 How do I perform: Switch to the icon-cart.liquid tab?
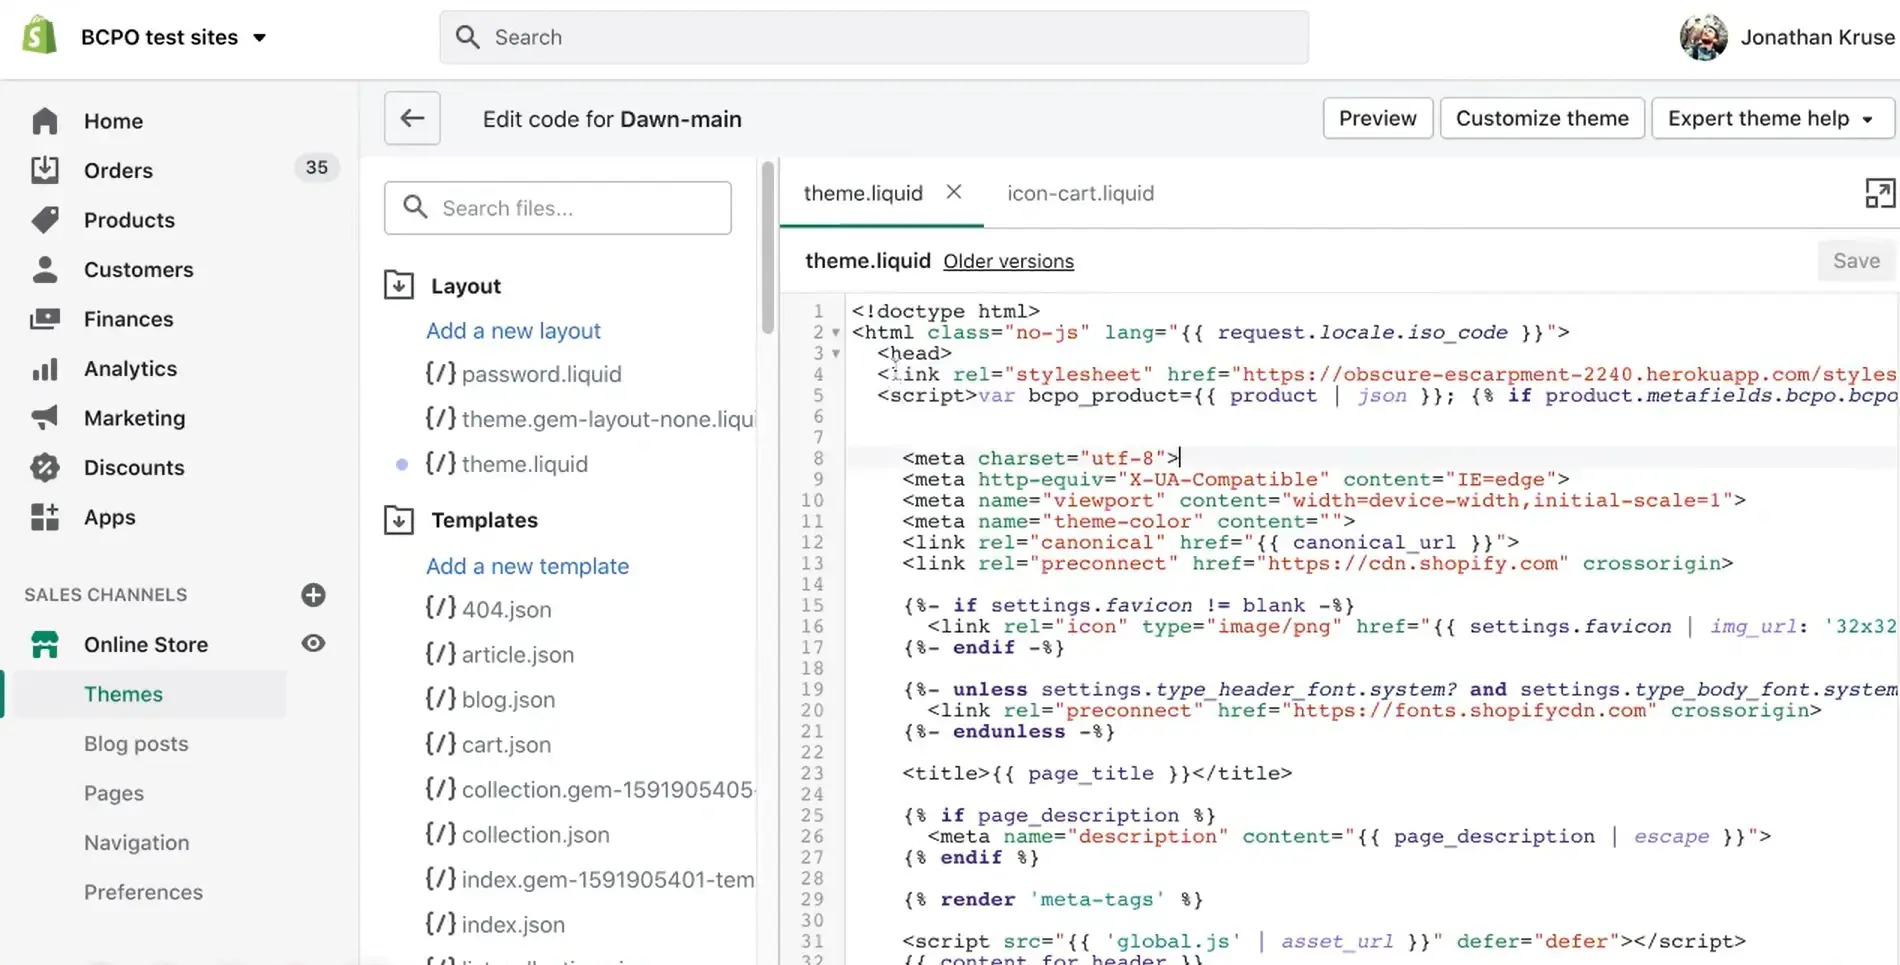click(x=1080, y=193)
